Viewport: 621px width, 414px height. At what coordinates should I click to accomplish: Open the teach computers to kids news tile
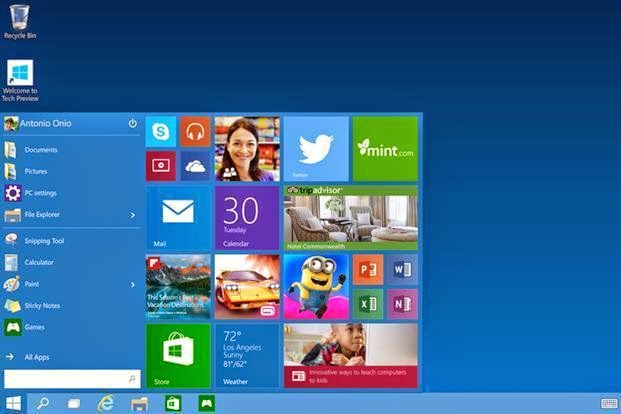click(x=351, y=356)
